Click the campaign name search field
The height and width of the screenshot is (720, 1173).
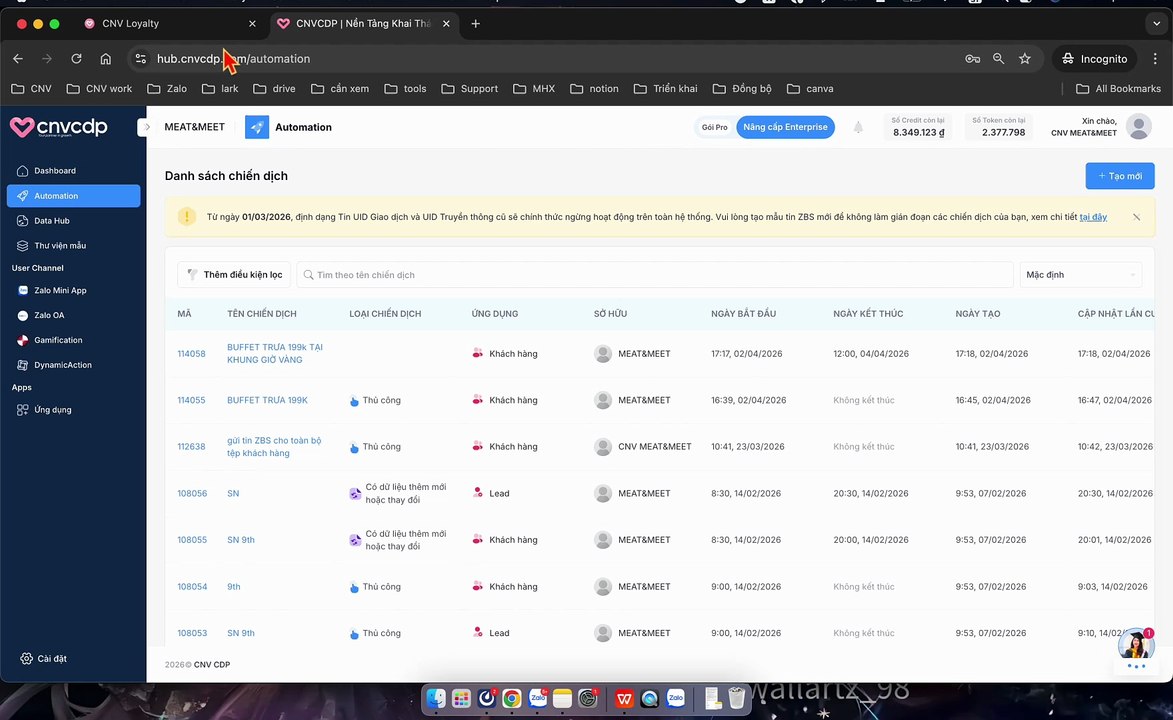(x=655, y=275)
